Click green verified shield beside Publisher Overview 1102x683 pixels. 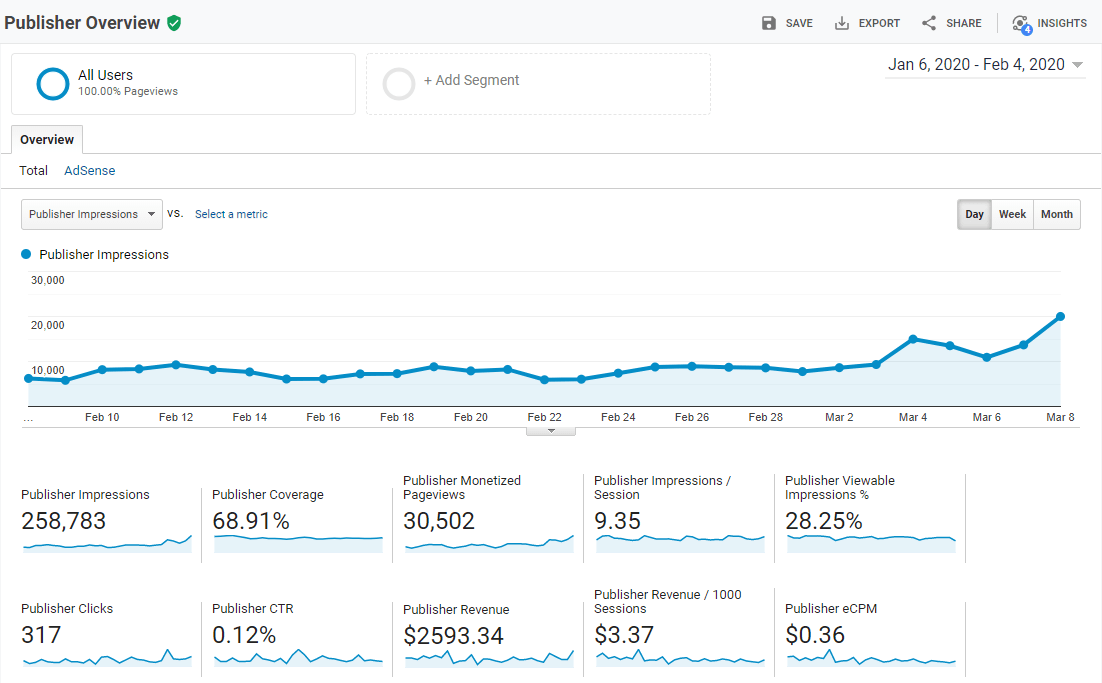pos(174,23)
